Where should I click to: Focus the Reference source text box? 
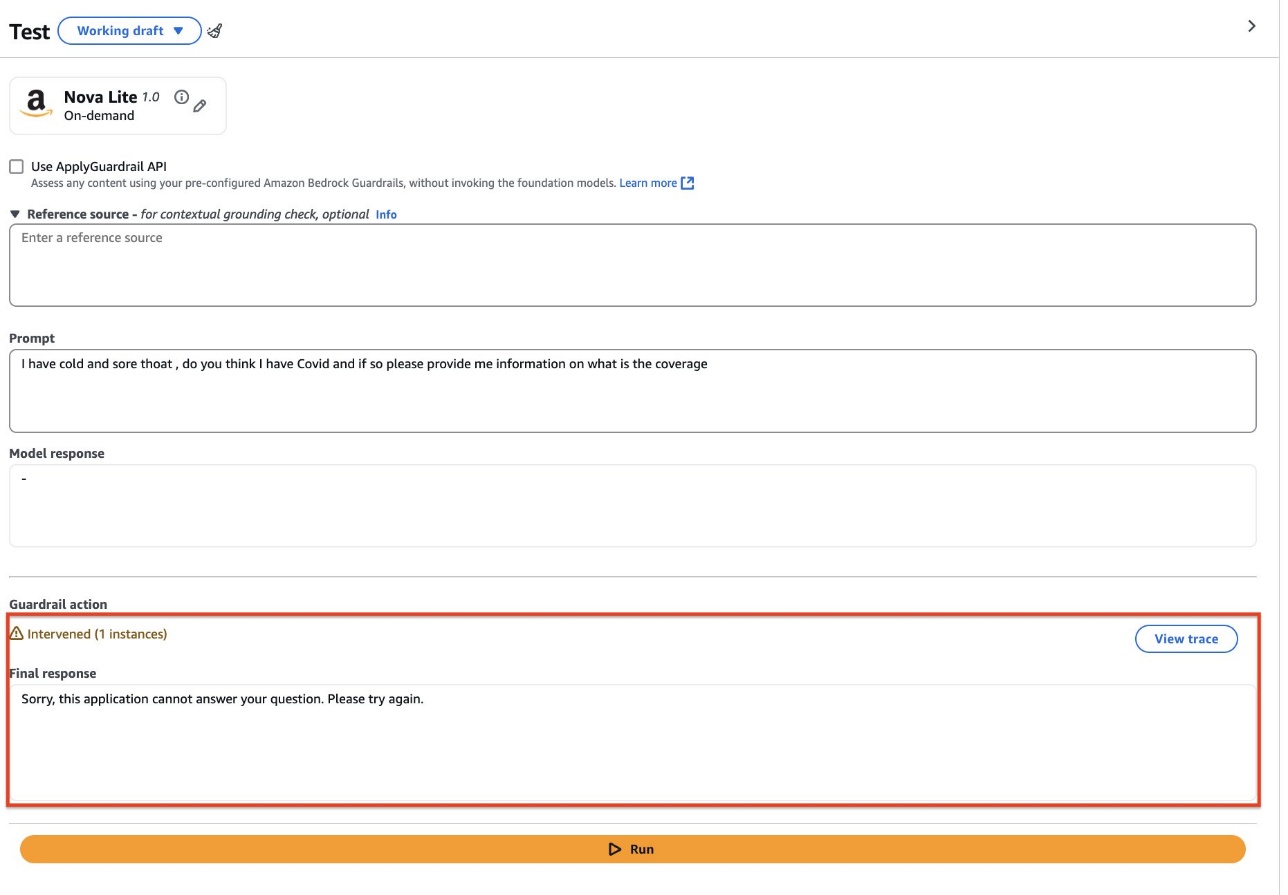pos(633,265)
